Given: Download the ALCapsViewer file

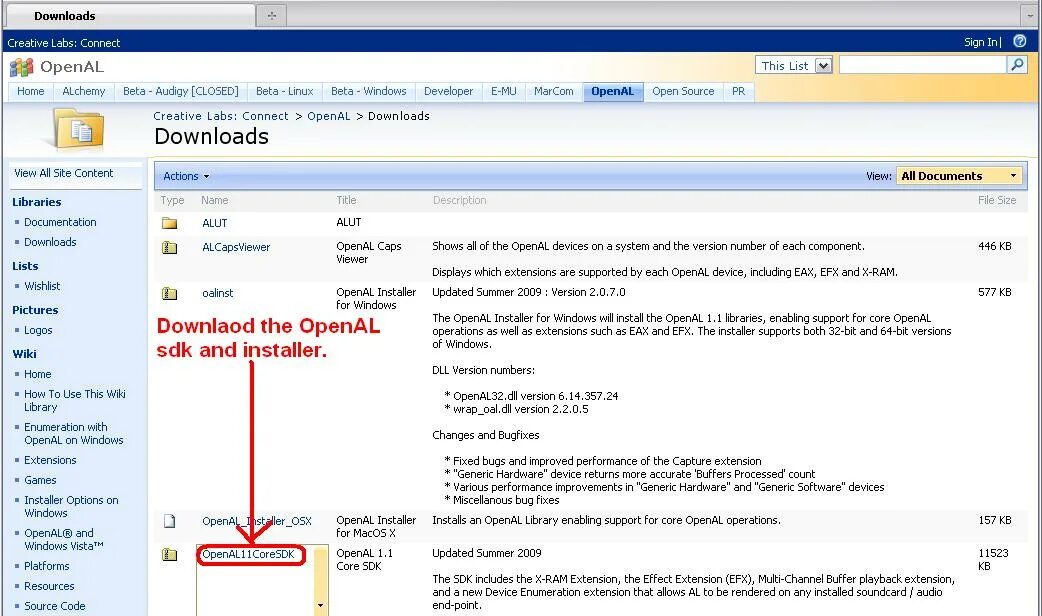Looking at the screenshot, I should tap(236, 247).
